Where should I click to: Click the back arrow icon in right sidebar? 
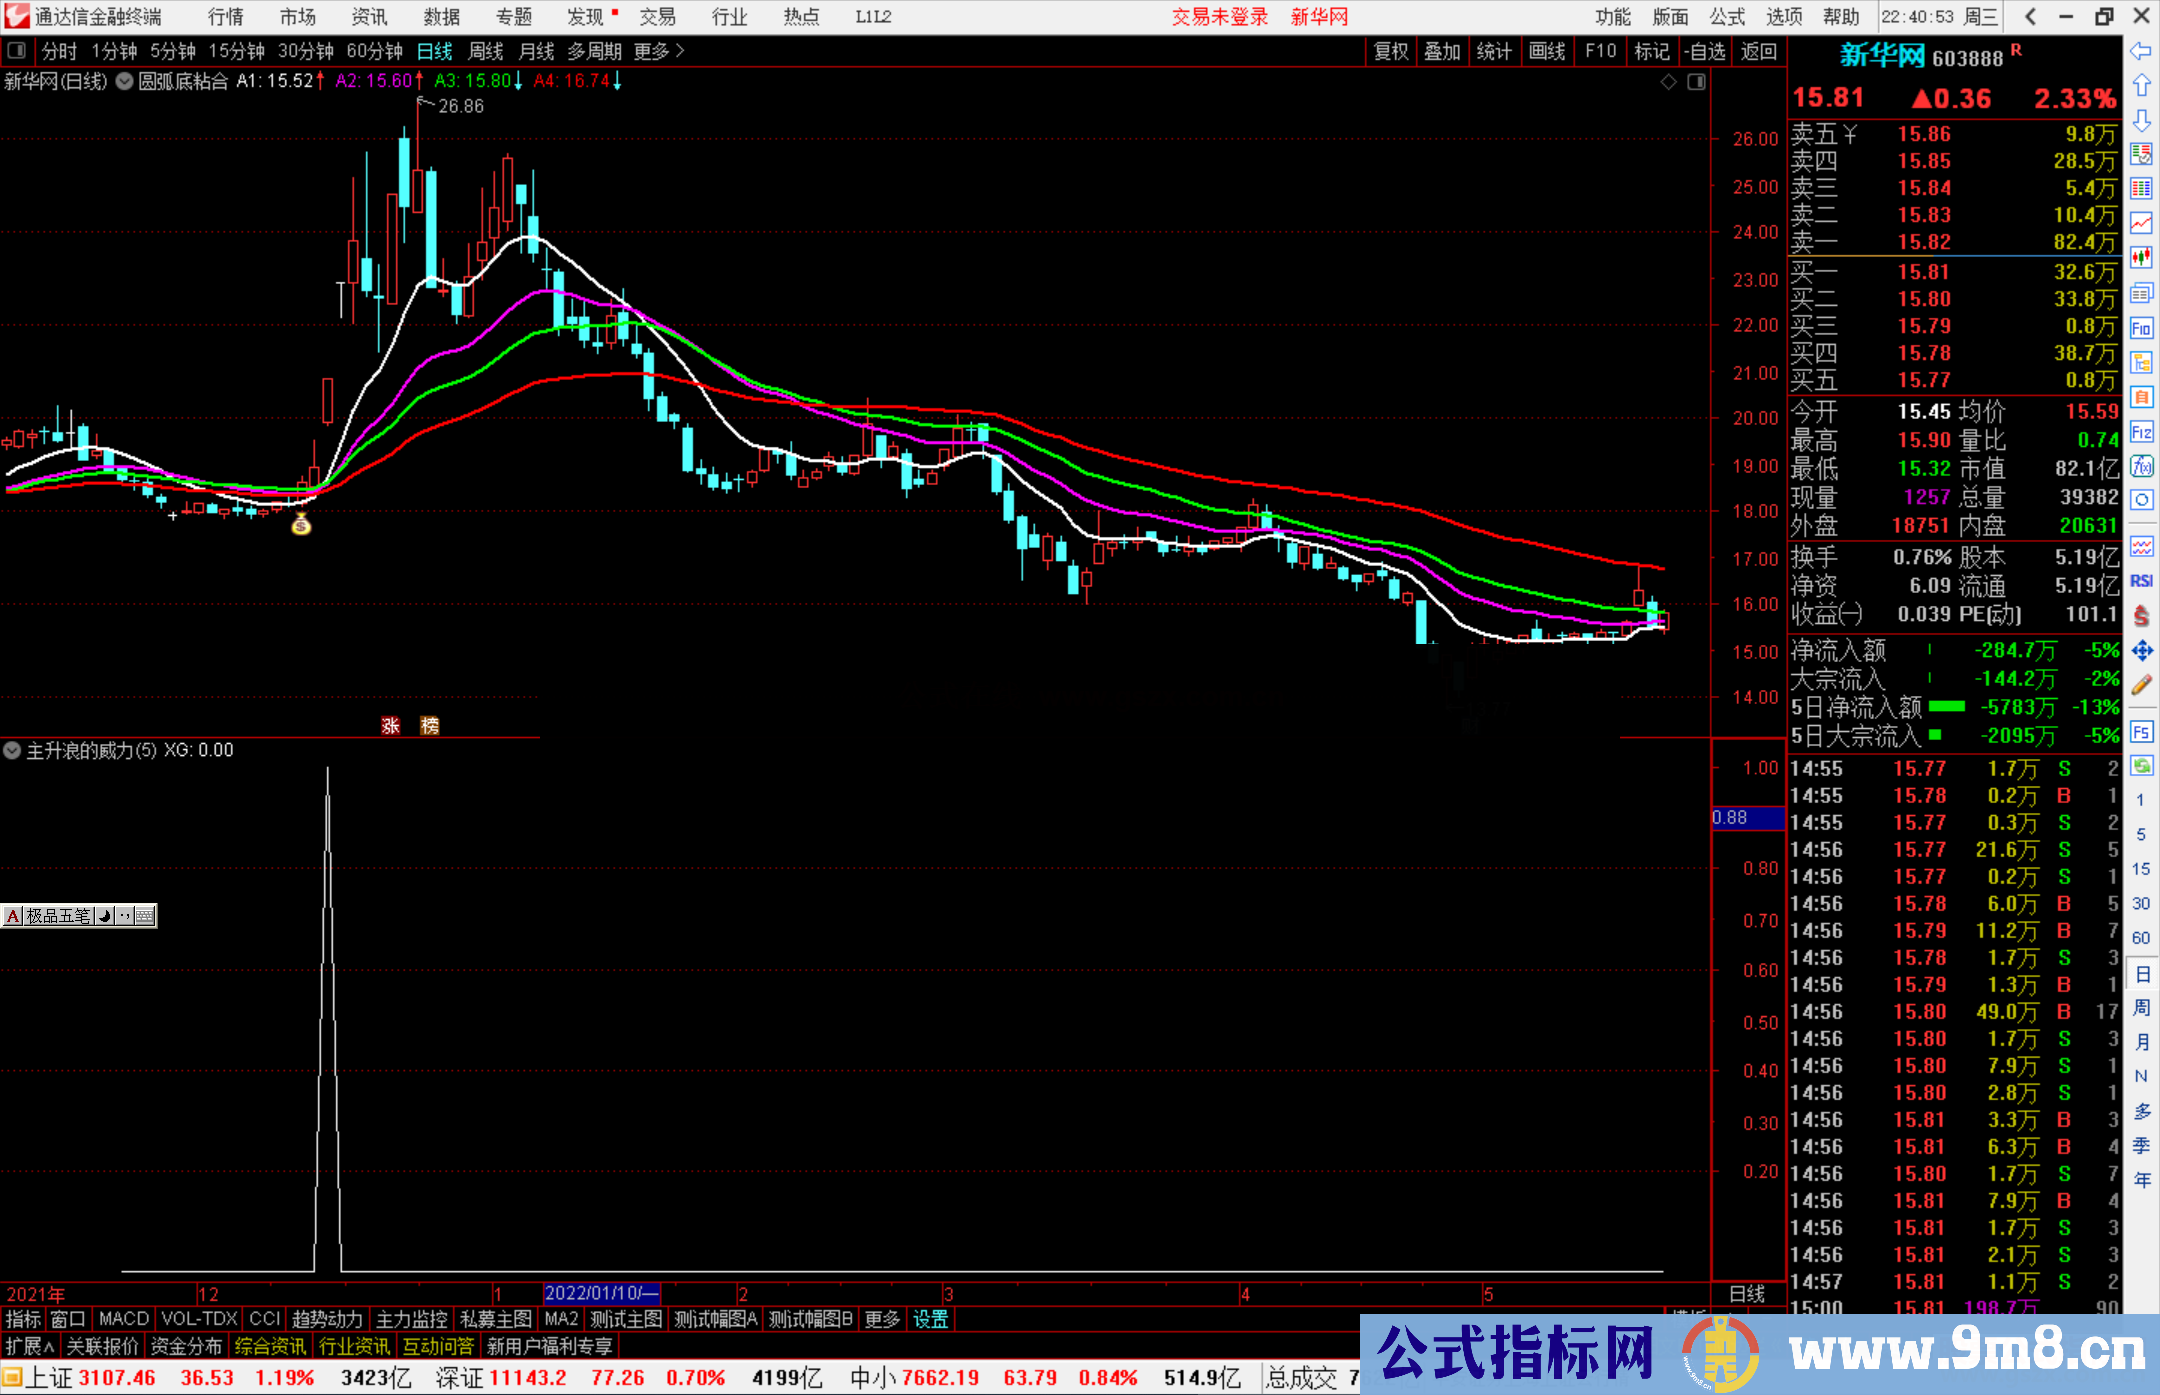tap(2141, 51)
